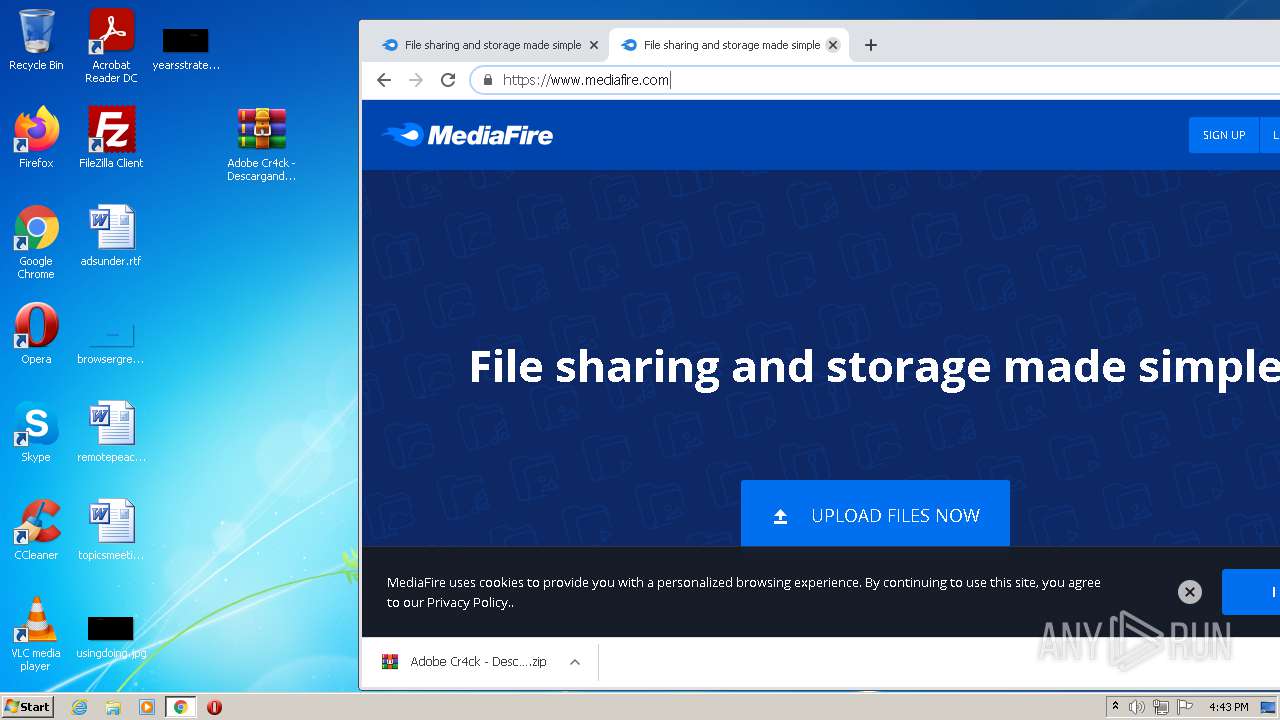Select Chrome window in taskbar
The width and height of the screenshot is (1280, 720).
181,707
